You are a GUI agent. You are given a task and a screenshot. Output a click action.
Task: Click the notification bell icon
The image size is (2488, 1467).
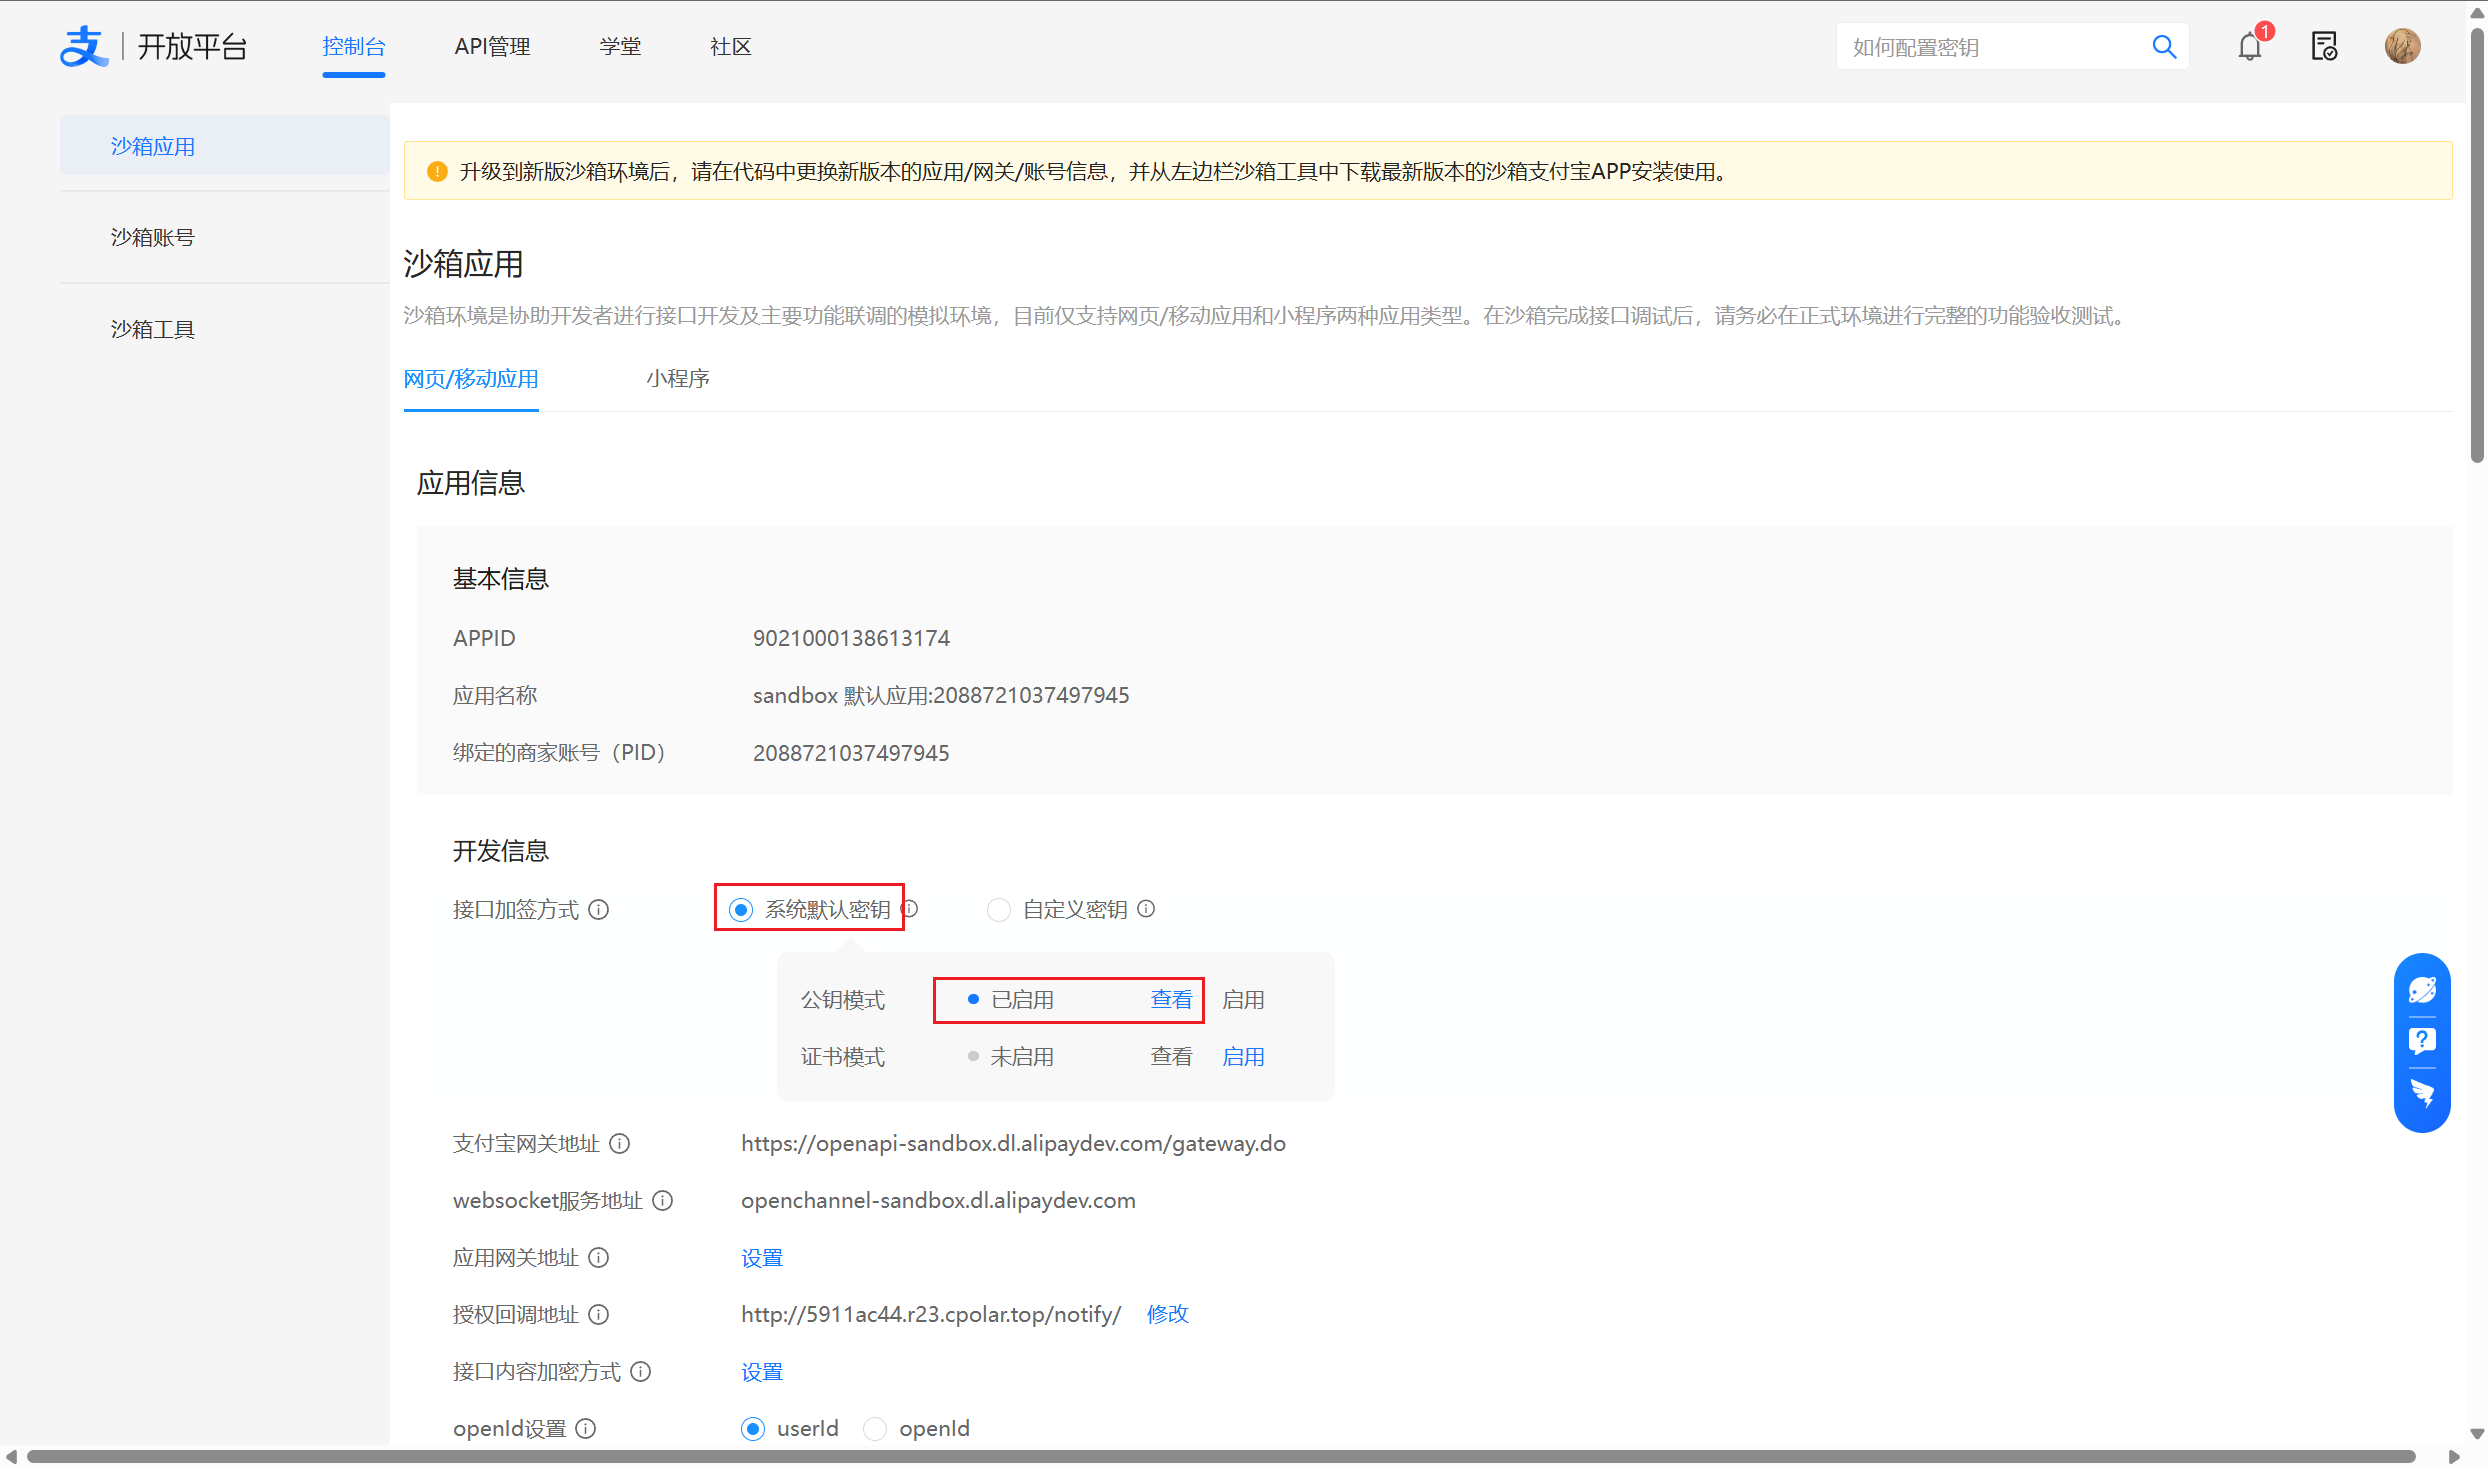(x=2249, y=47)
